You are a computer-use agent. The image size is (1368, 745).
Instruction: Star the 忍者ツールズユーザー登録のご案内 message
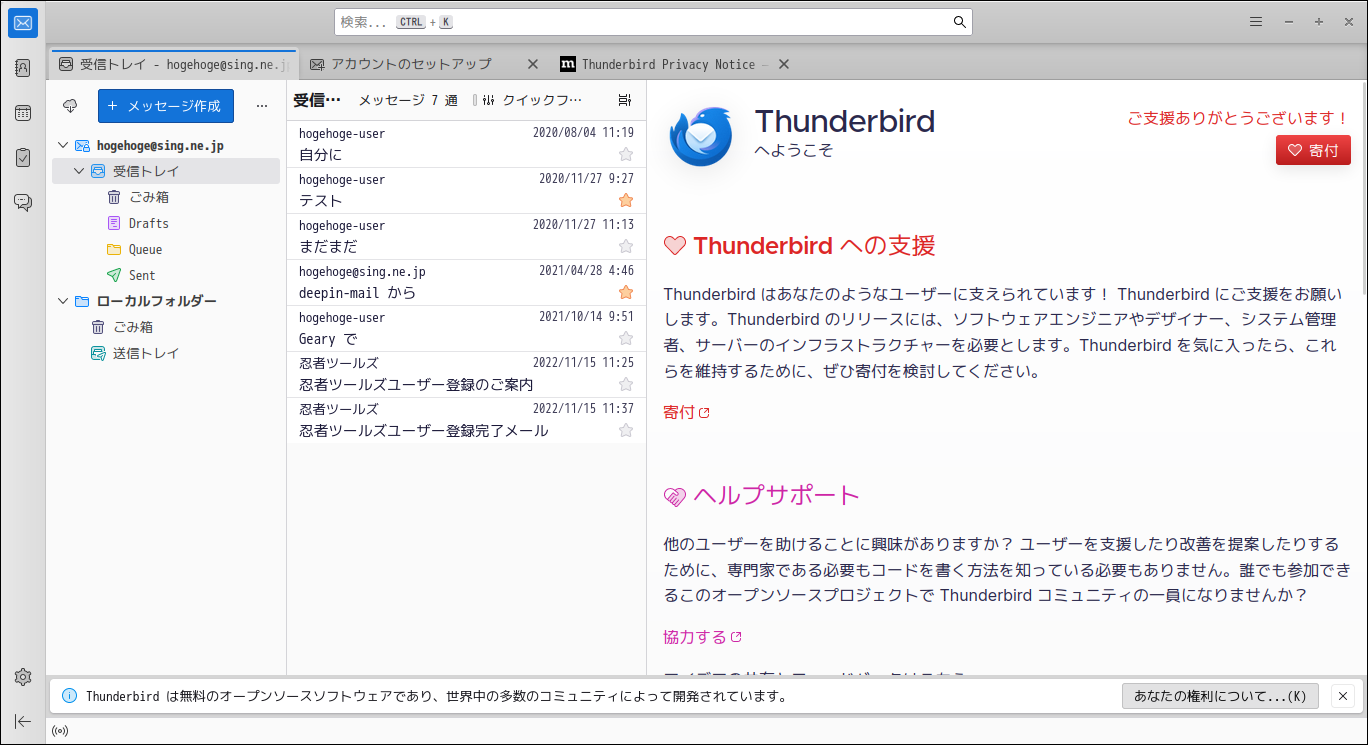coord(626,384)
